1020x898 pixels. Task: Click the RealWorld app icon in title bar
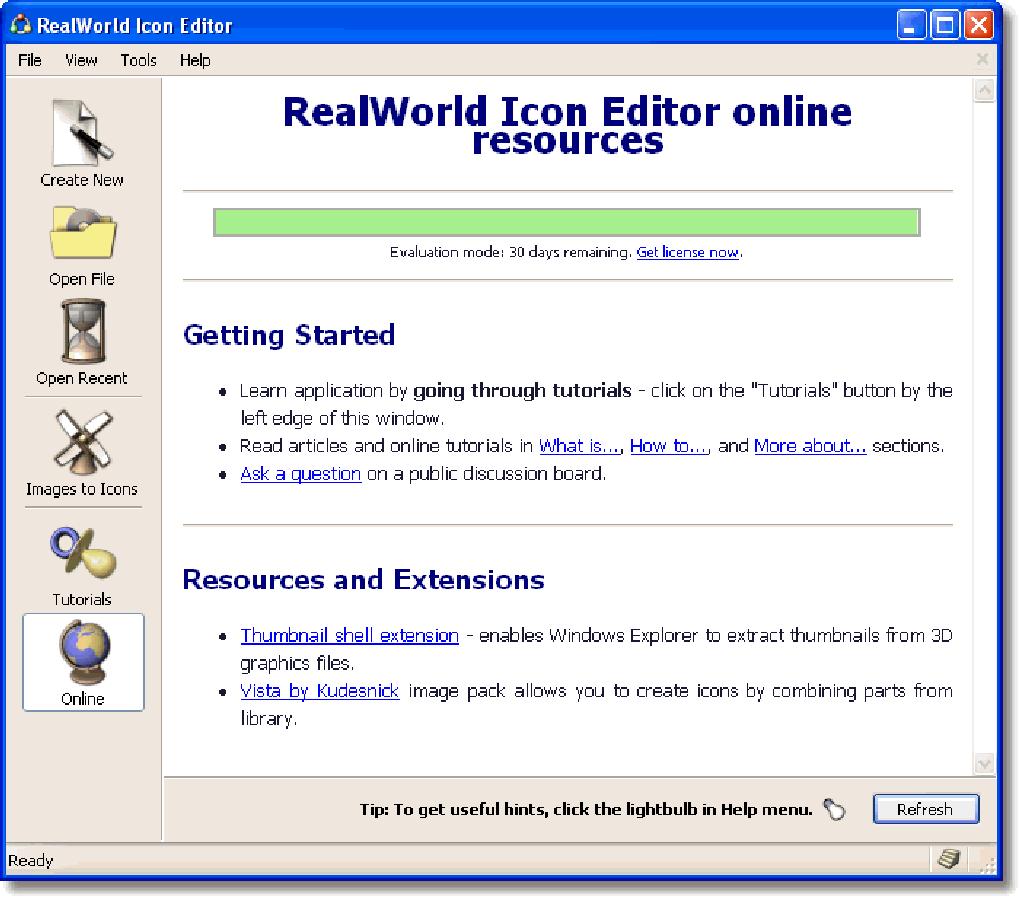pyautogui.click(x=20, y=25)
